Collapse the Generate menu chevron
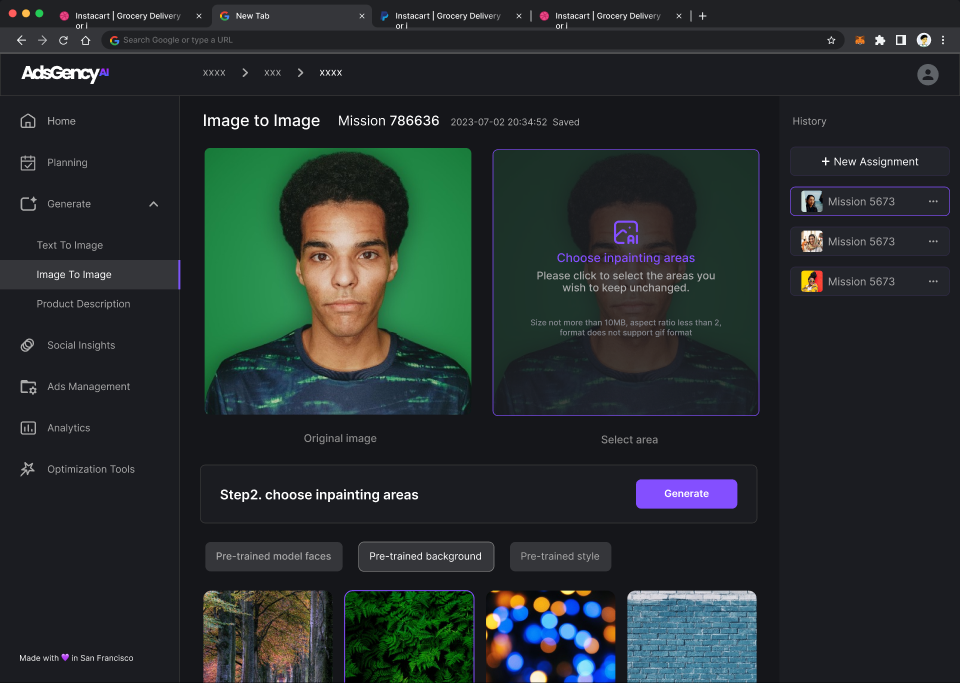Image resolution: width=960 pixels, height=683 pixels. click(x=153, y=204)
